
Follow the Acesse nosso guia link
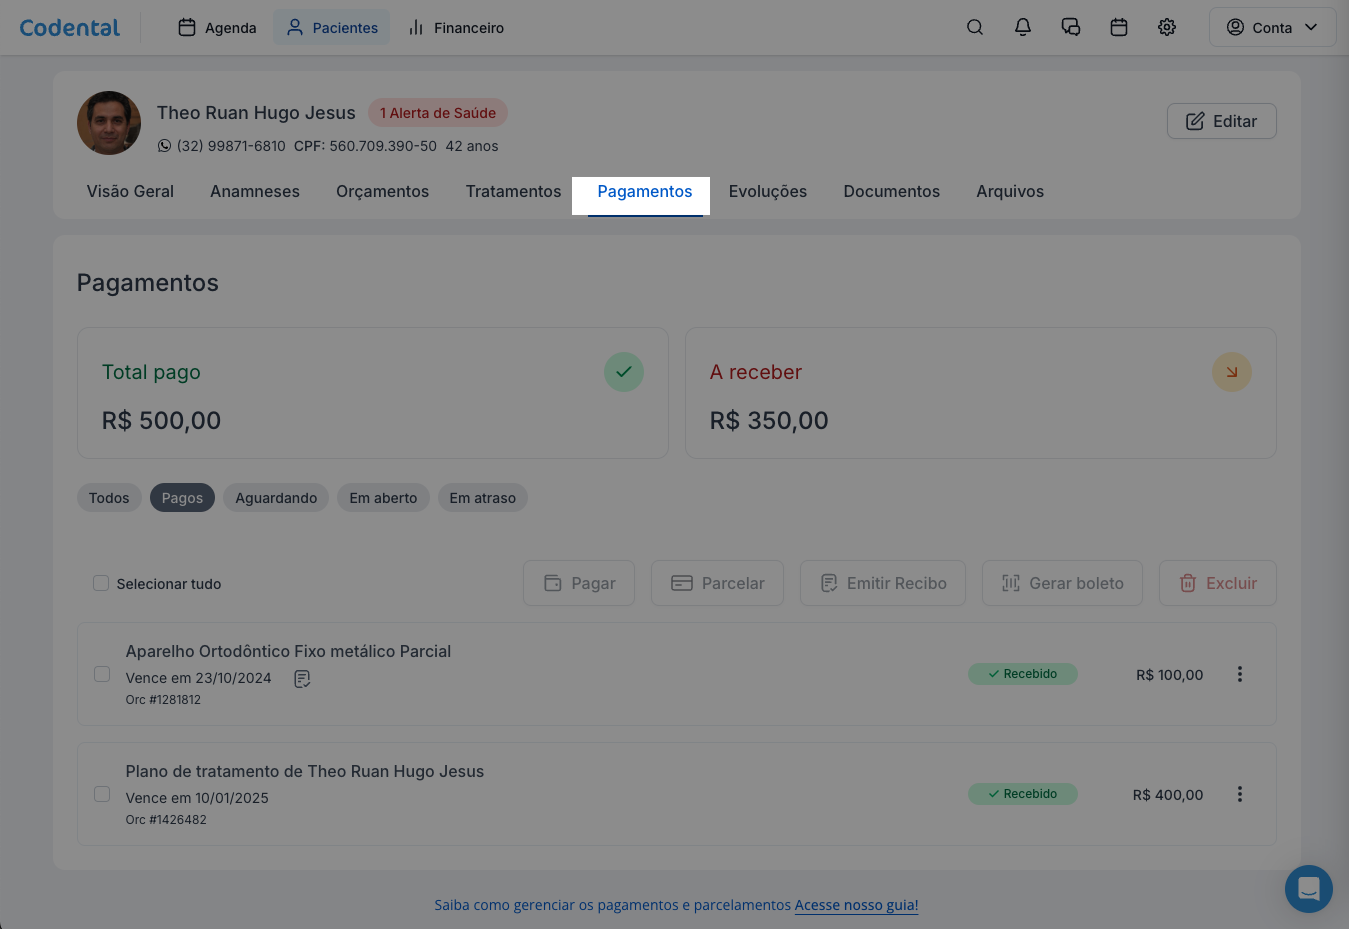[856, 905]
